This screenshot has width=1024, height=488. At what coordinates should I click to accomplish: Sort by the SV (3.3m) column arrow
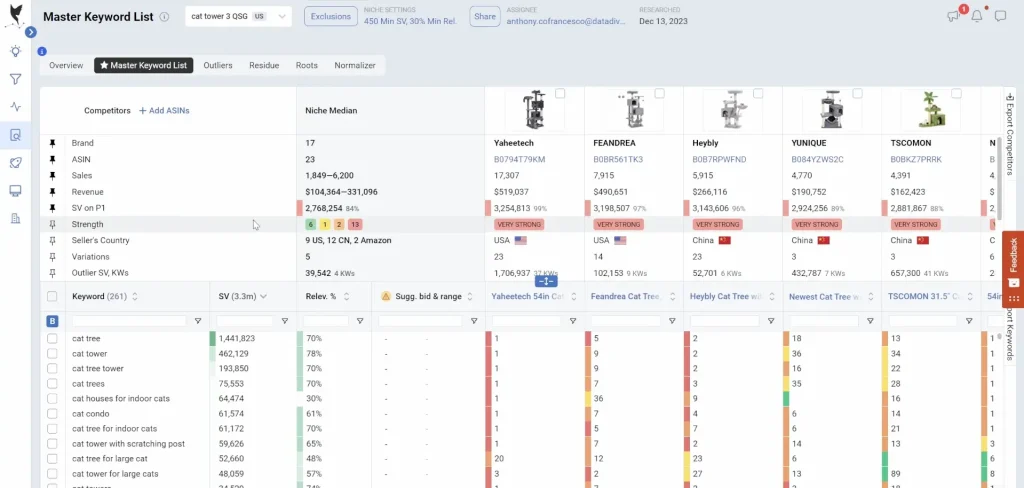pyautogui.click(x=264, y=296)
